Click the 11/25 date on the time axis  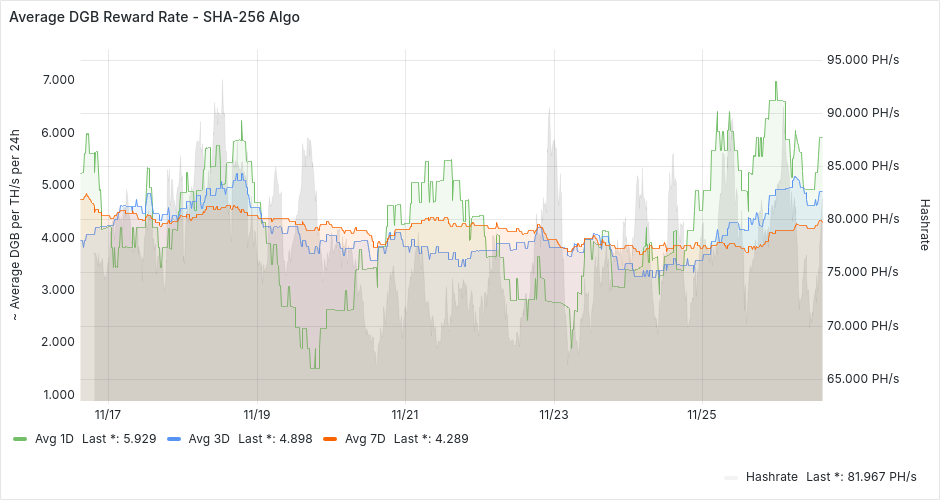(702, 414)
